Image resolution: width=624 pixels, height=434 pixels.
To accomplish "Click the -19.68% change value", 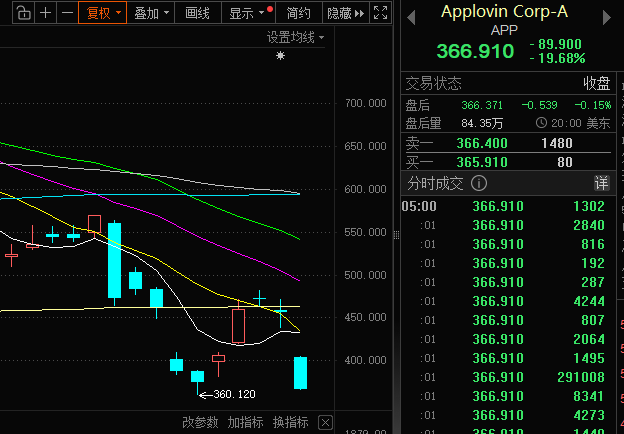I will point(558,58).
